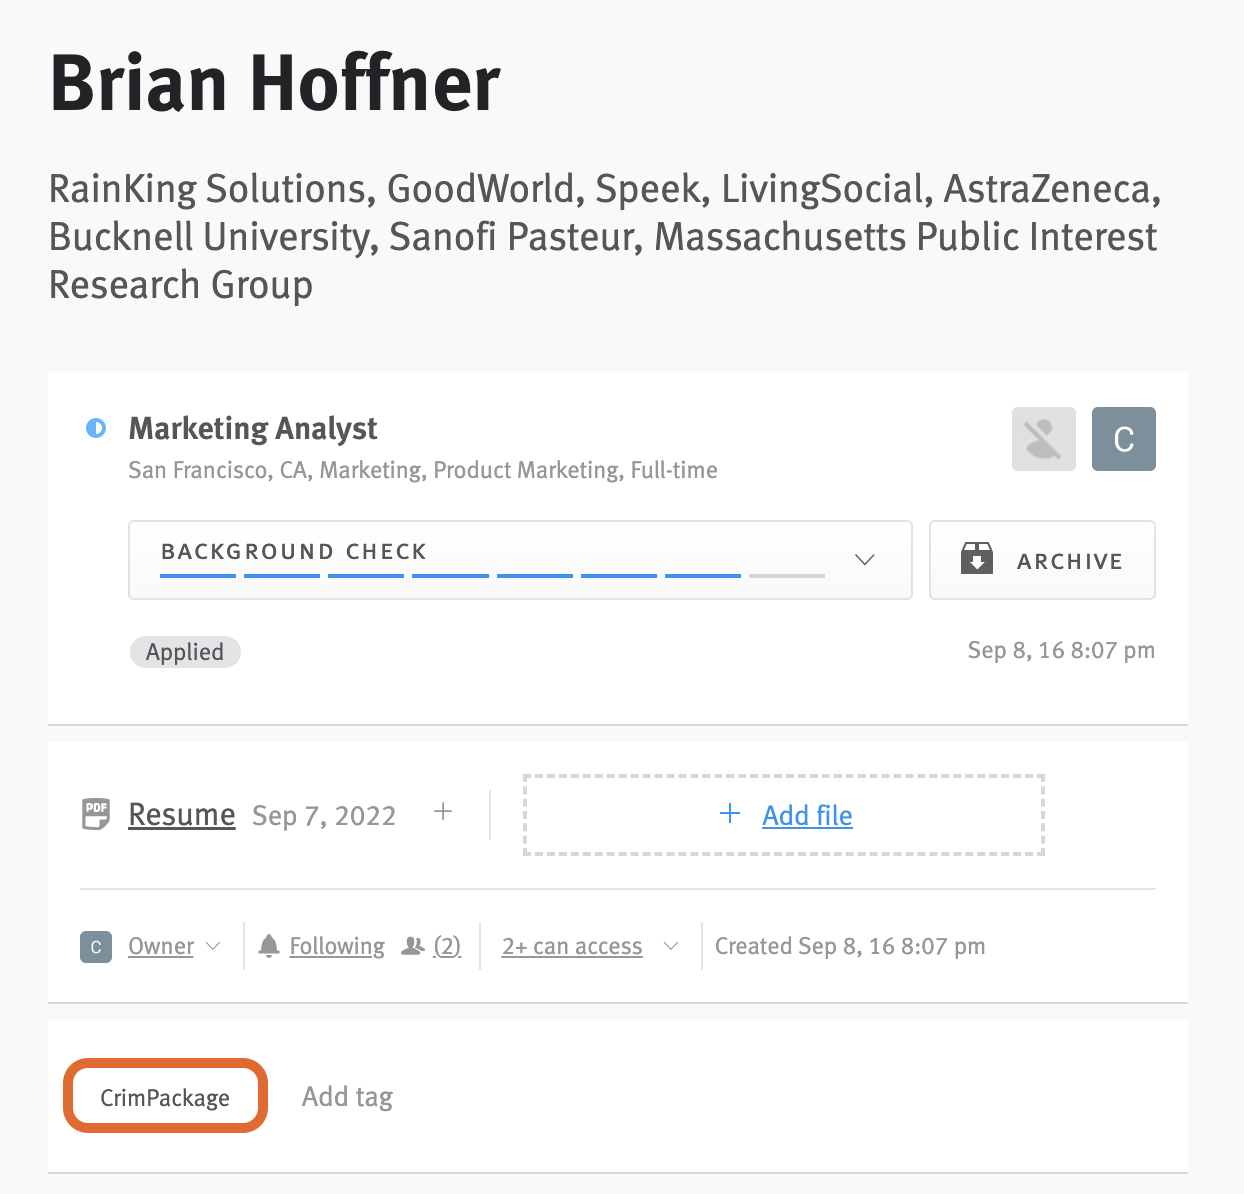Click the San Francisco, CA job details line
Image resolution: width=1244 pixels, height=1194 pixels.
pyautogui.click(x=423, y=470)
